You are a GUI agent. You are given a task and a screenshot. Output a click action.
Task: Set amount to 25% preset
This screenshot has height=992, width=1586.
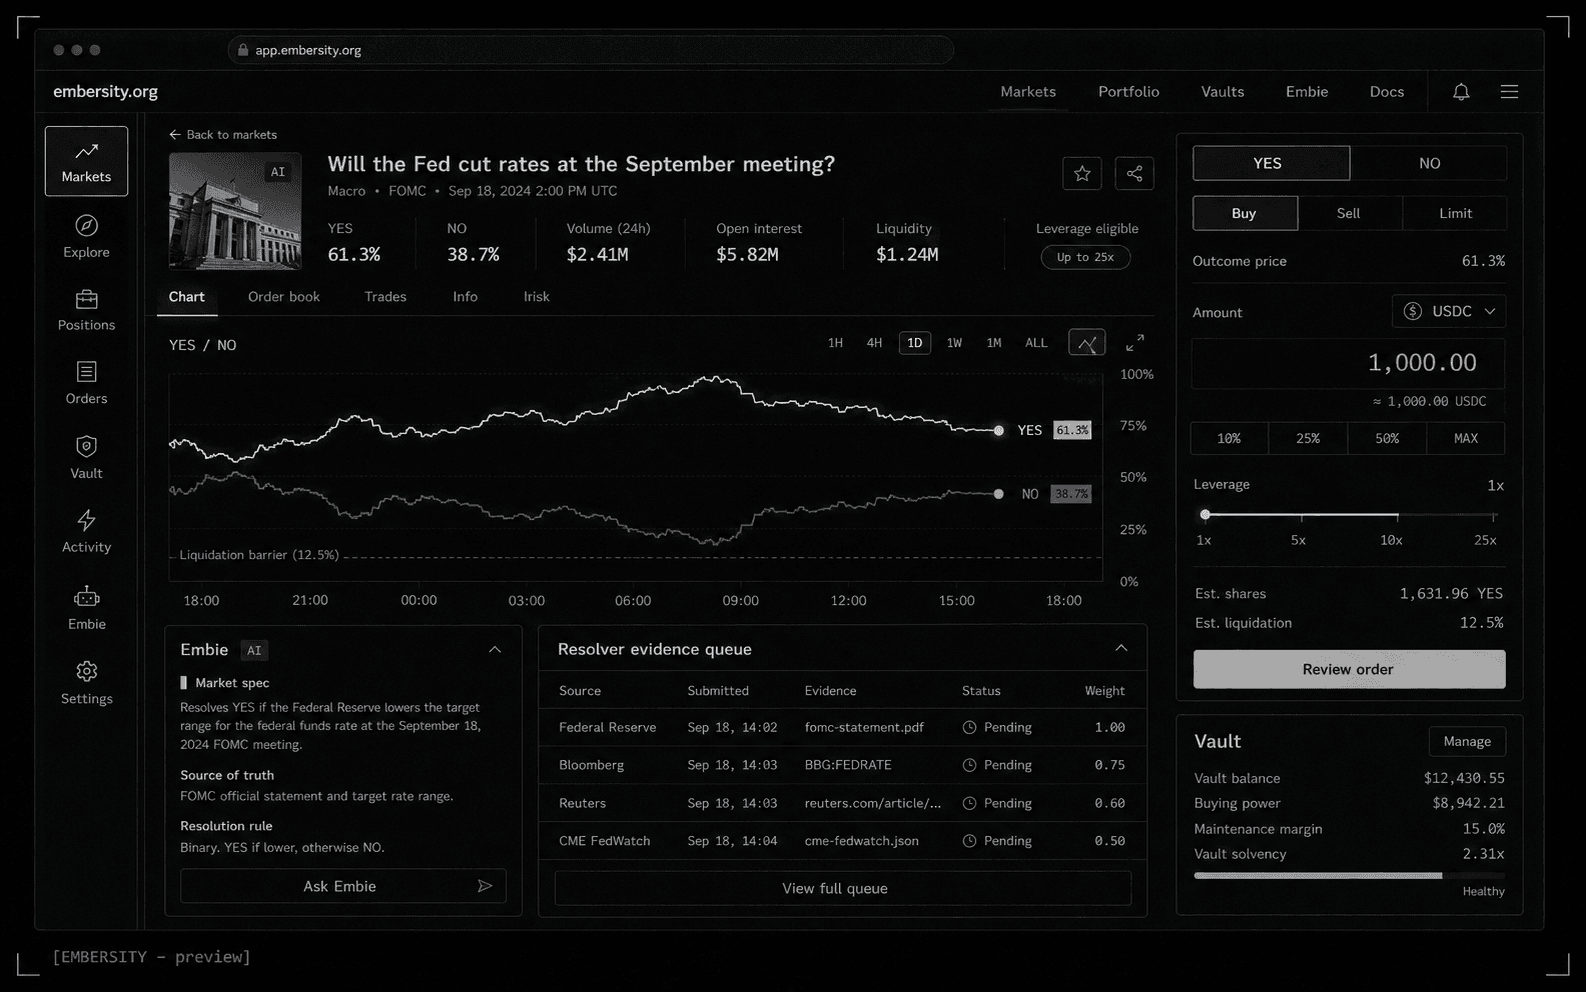[1308, 439]
